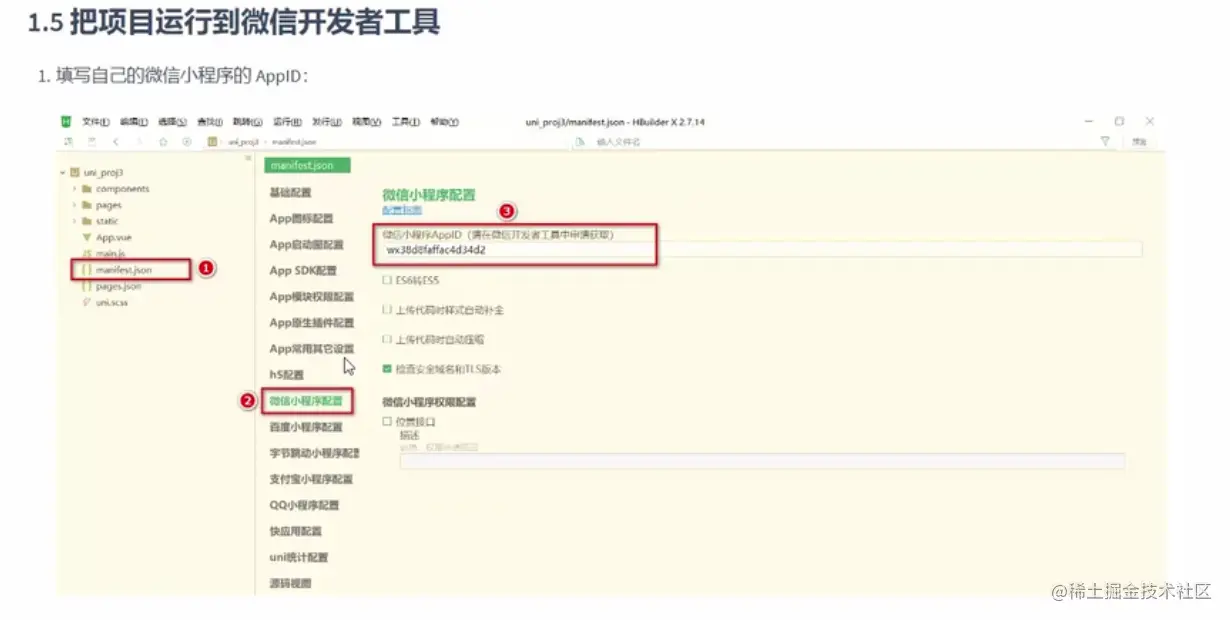Open the 文件(F) menu

(96, 122)
